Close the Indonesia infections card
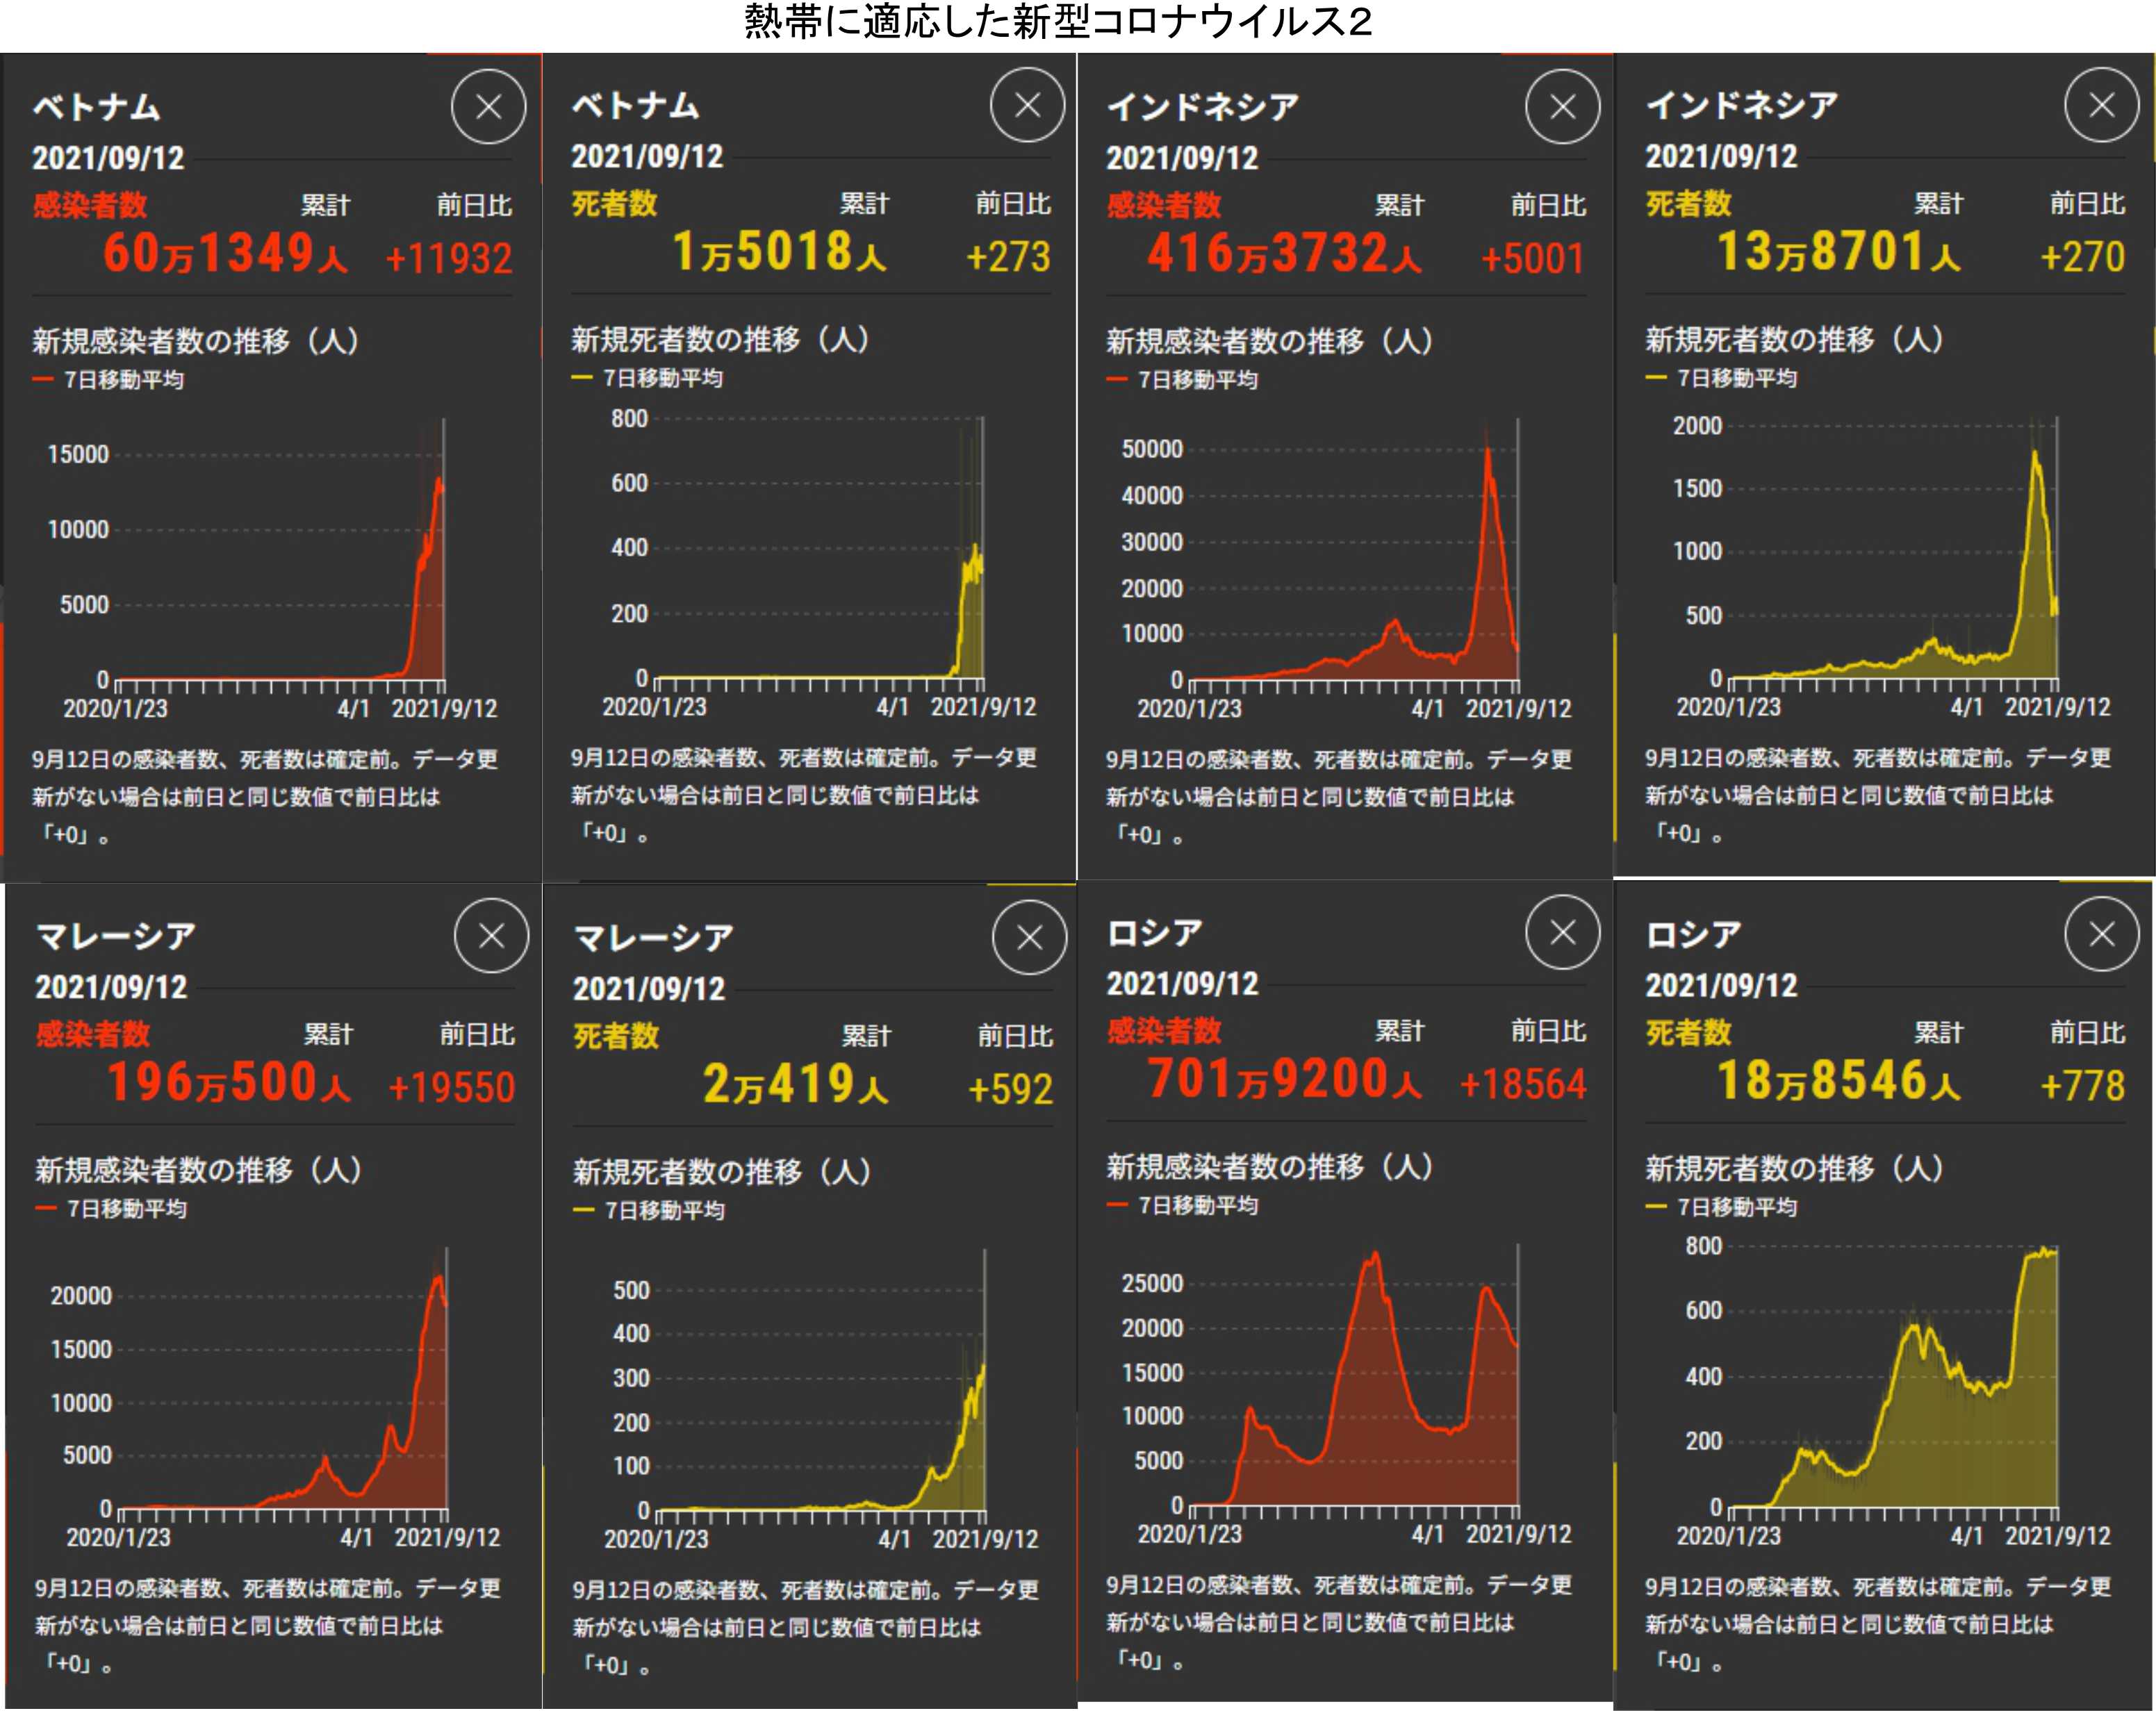Viewport: 2156px width, 1711px height. point(1562,107)
